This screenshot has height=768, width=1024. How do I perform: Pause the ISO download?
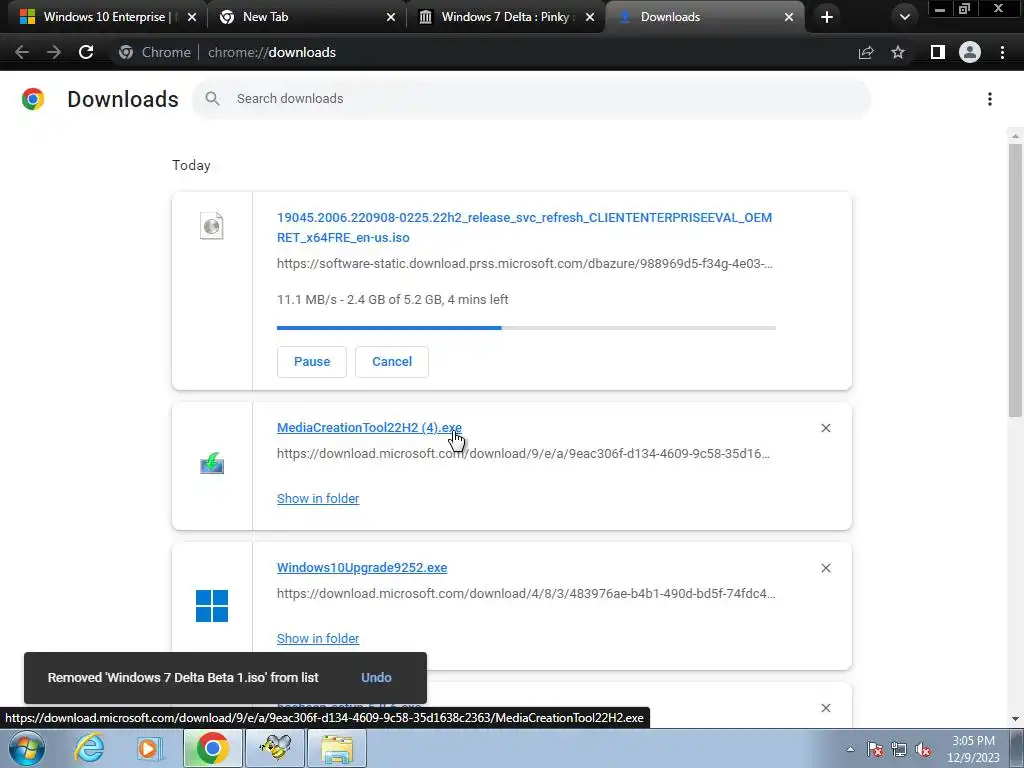tap(312, 362)
